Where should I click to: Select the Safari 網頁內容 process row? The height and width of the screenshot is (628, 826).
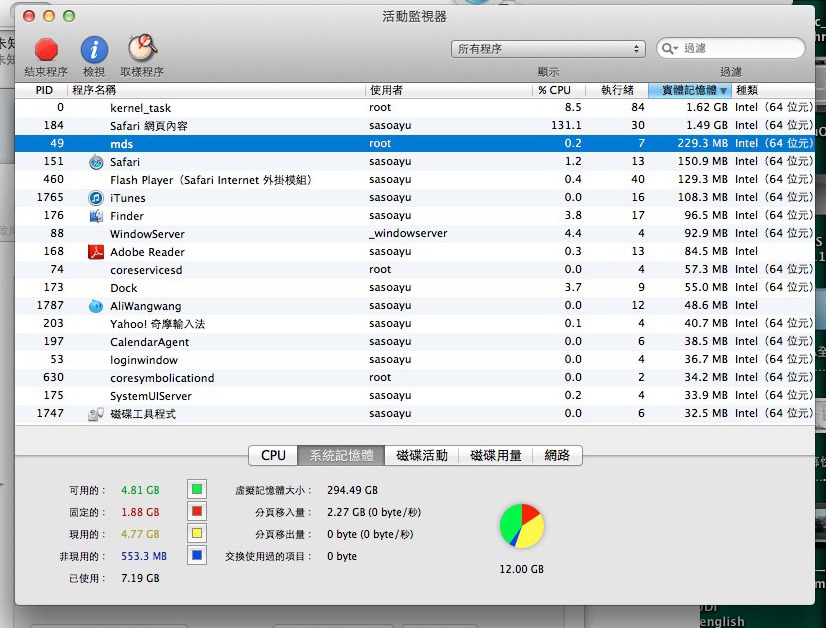pyautogui.click(x=415, y=125)
